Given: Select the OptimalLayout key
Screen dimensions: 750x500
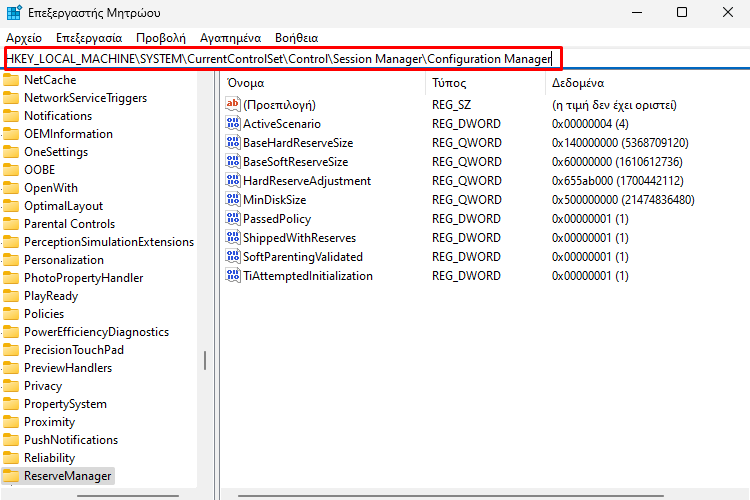Looking at the screenshot, I should tap(64, 206).
